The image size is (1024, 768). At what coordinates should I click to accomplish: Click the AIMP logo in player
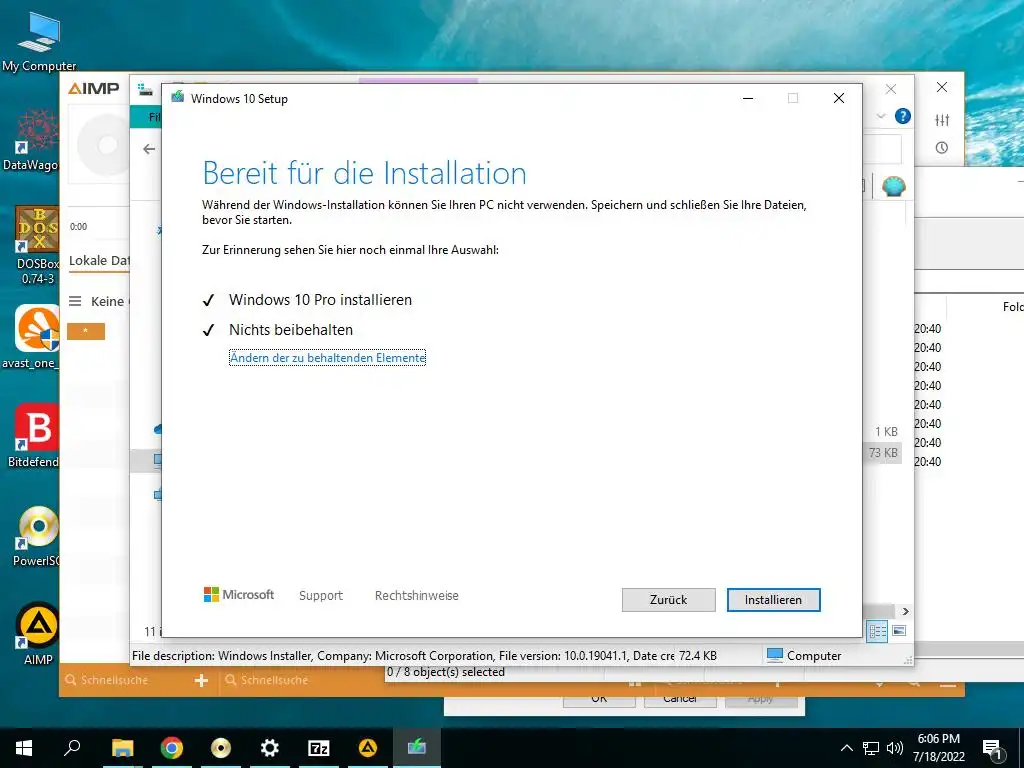93,88
